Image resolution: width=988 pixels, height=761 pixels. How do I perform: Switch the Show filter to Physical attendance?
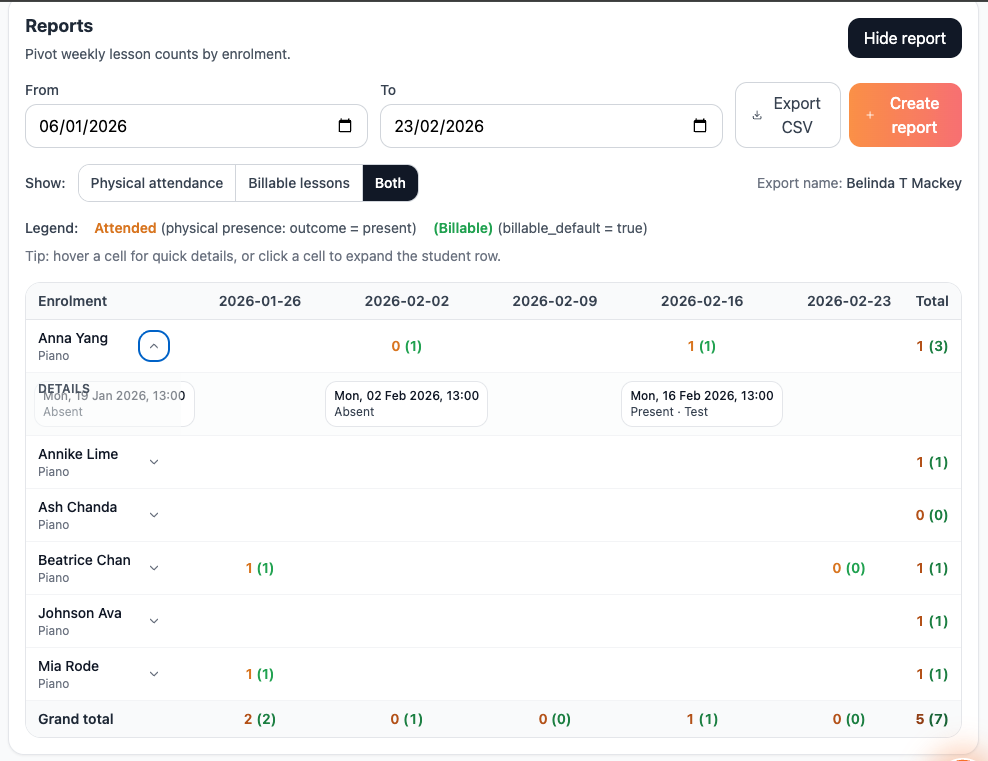point(156,183)
